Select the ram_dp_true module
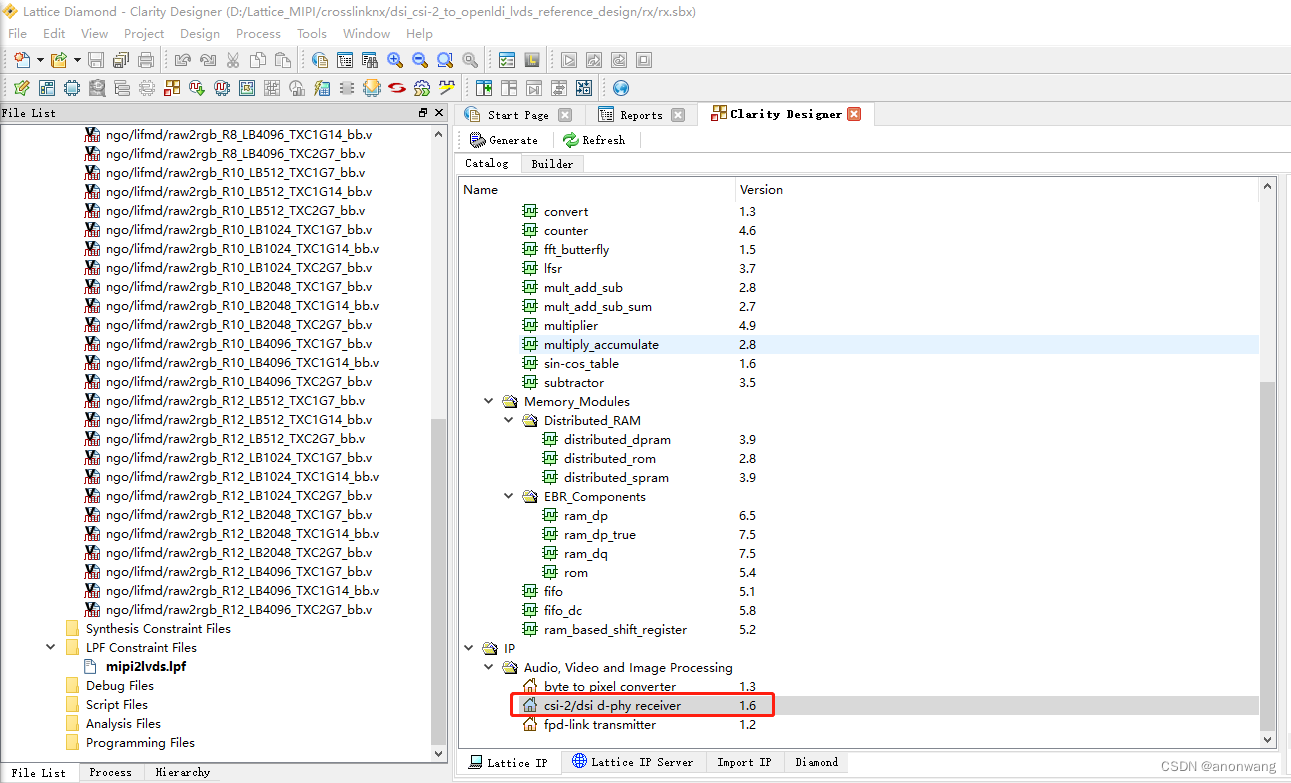 (x=859, y=535)
